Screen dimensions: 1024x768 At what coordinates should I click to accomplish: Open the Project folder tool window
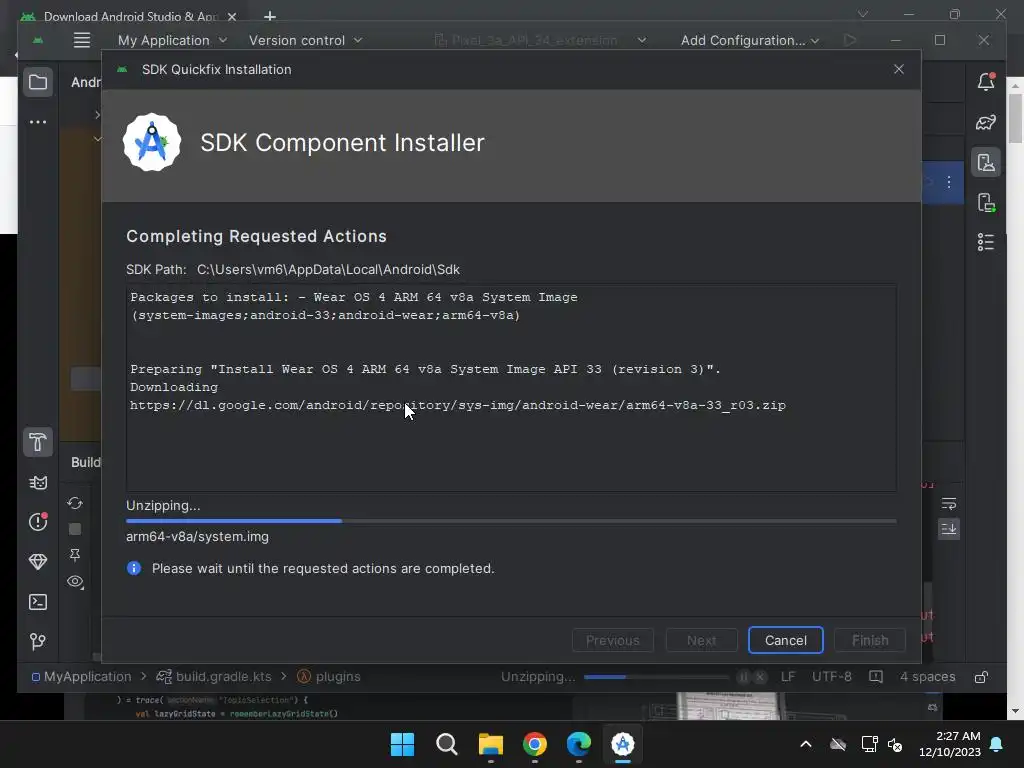(38, 82)
